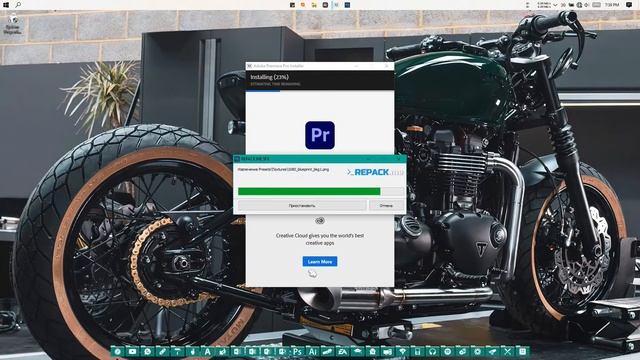The width and height of the screenshot is (640, 360).
Task: Click the green extraction progress bar
Action: (309, 191)
